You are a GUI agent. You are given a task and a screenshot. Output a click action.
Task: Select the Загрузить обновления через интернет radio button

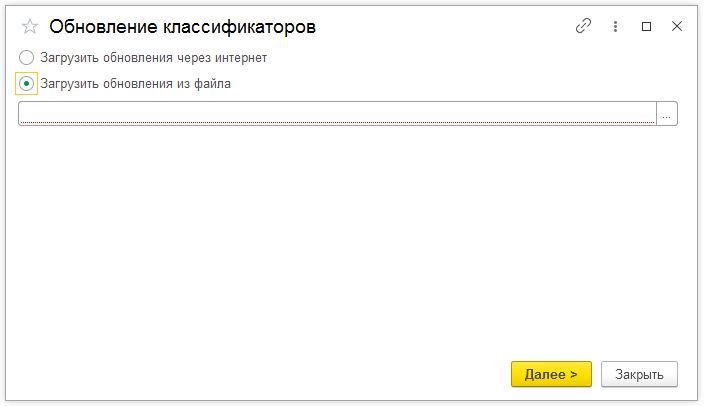(x=27, y=58)
